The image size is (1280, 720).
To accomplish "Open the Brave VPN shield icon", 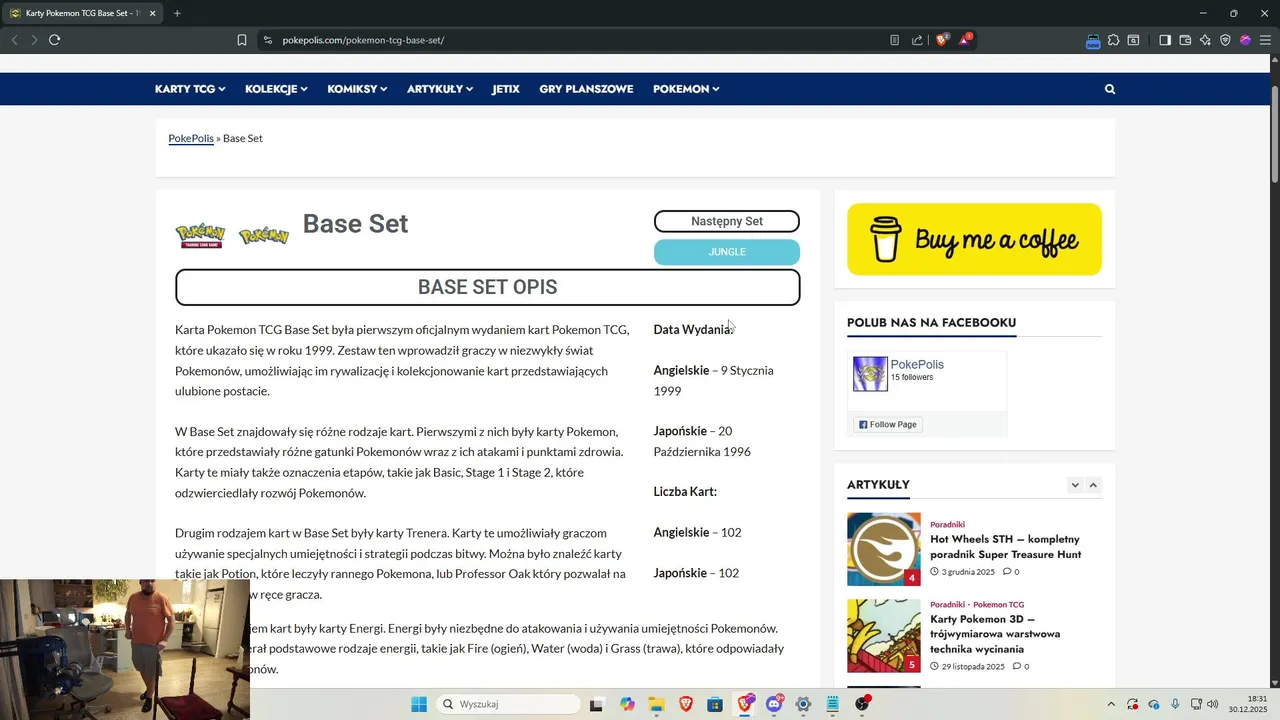I will (x=1225, y=40).
